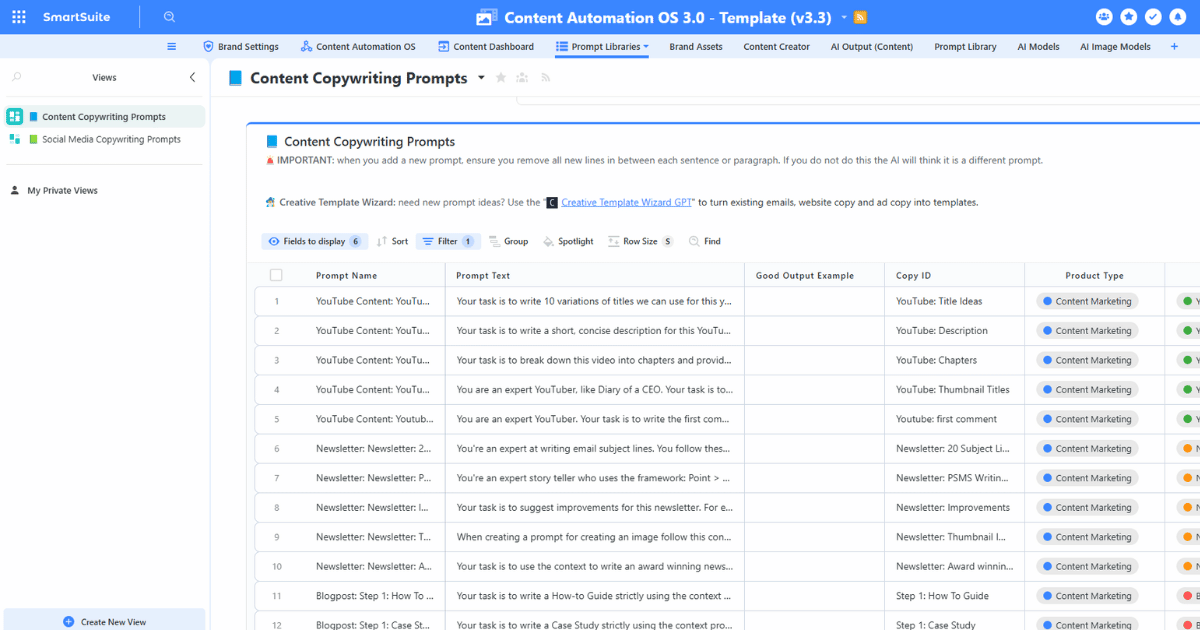
Task: Open the notifications bell
Action: [x=1178, y=17]
